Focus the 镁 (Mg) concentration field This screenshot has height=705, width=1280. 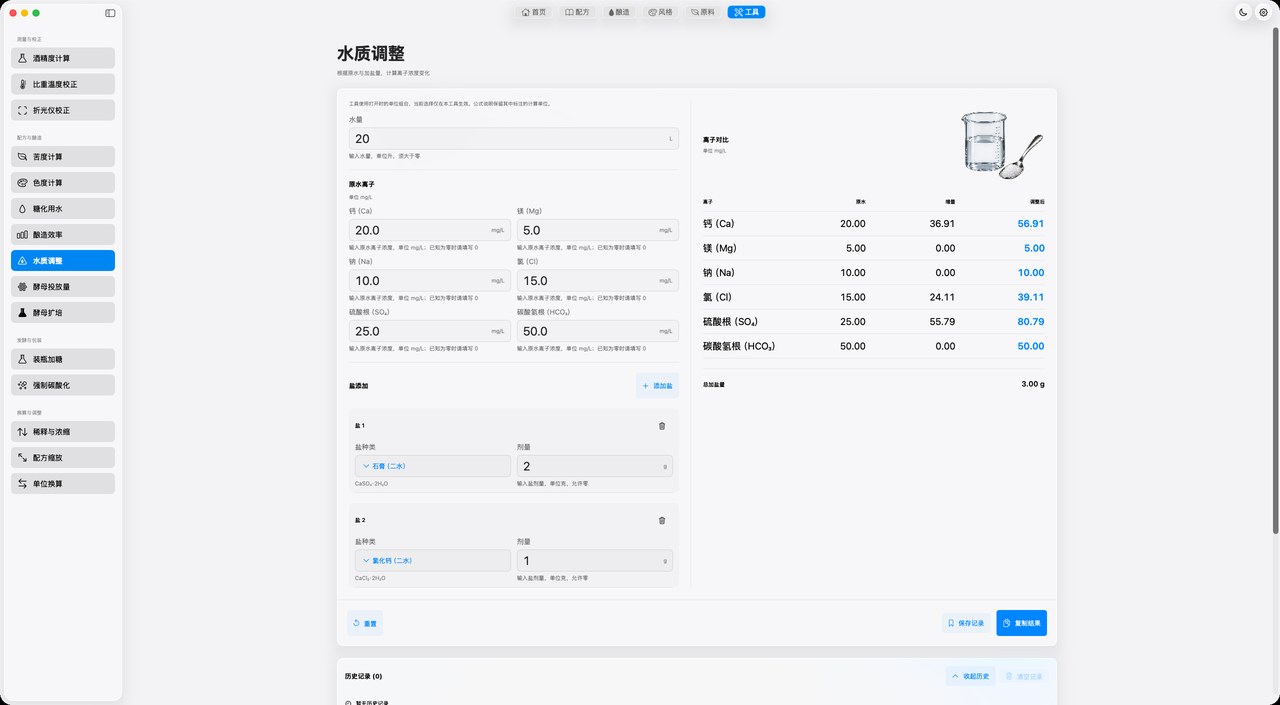pos(598,230)
